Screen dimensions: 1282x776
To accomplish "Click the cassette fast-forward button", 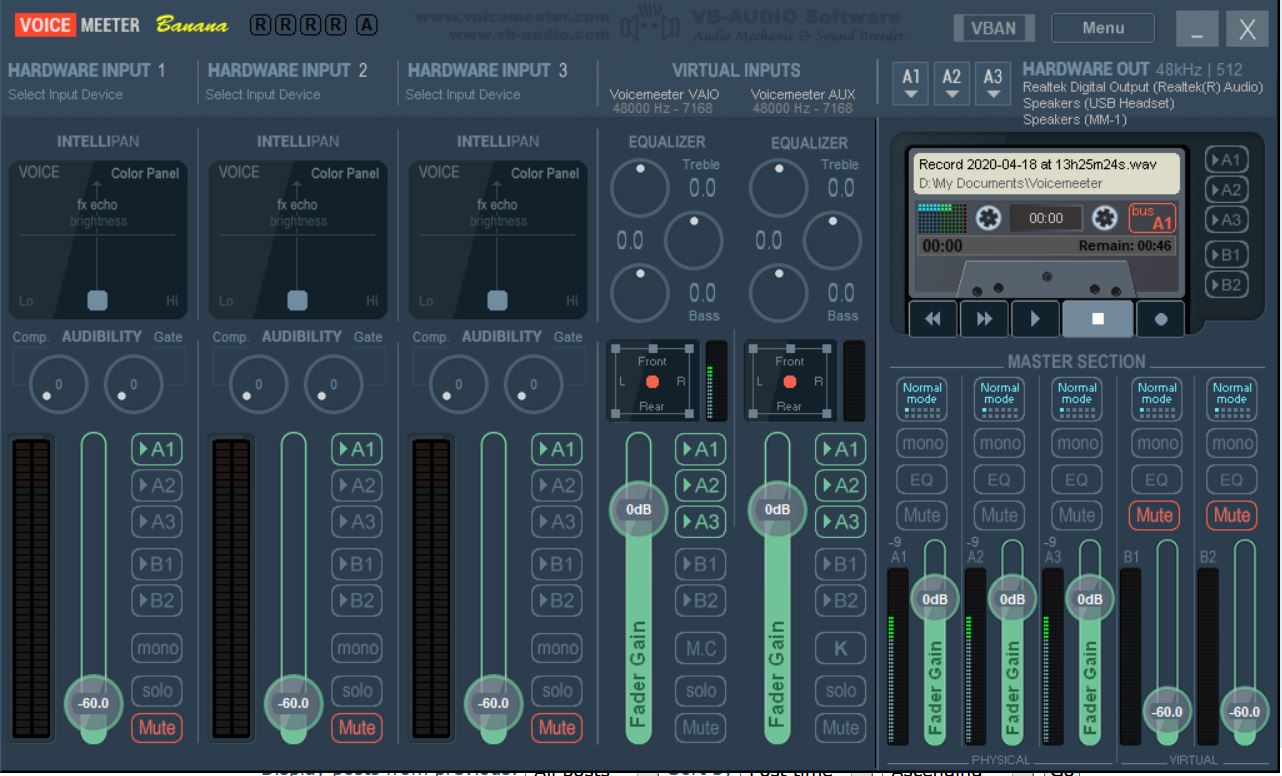I will (x=984, y=319).
